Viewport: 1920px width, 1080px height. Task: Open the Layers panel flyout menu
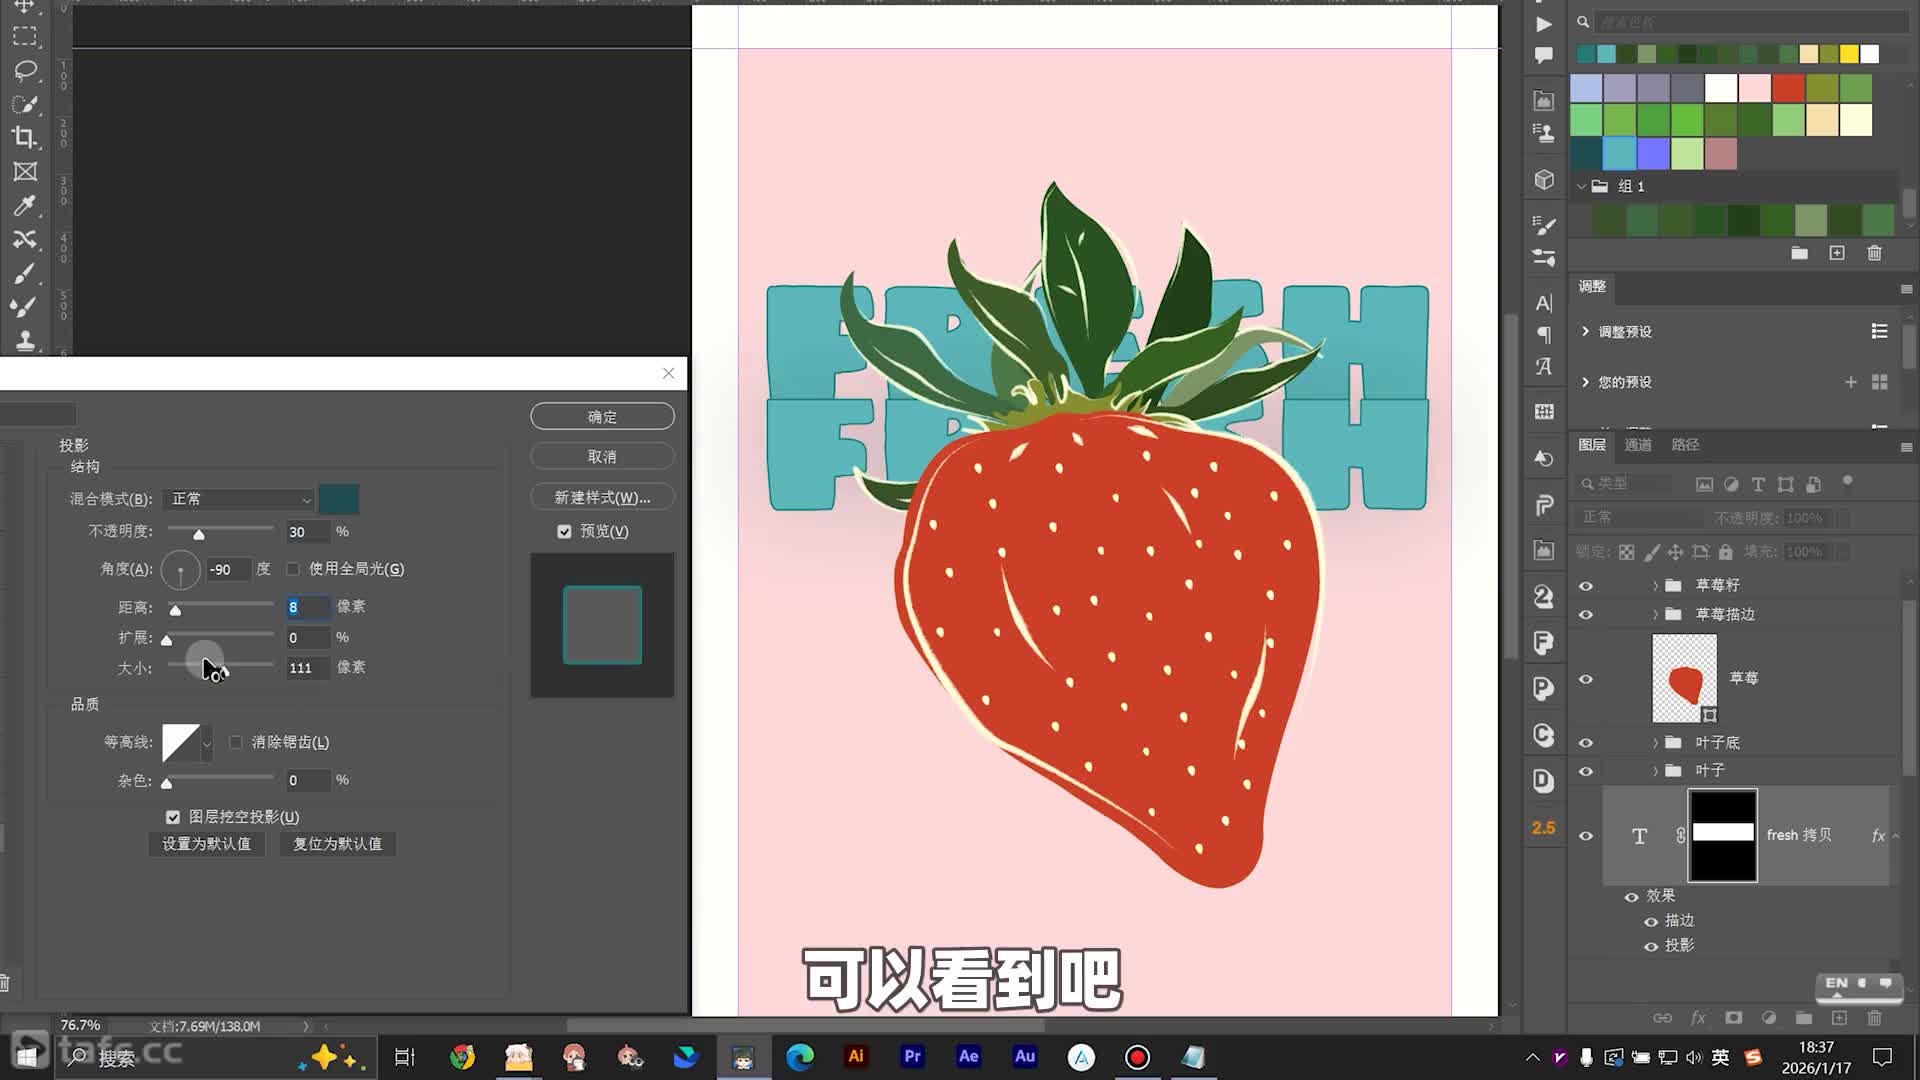[1906, 447]
